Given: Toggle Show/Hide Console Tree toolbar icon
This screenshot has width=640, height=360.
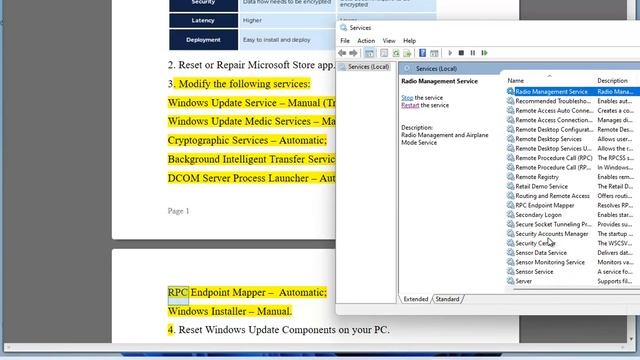Looking at the screenshot, I should coord(369,53).
